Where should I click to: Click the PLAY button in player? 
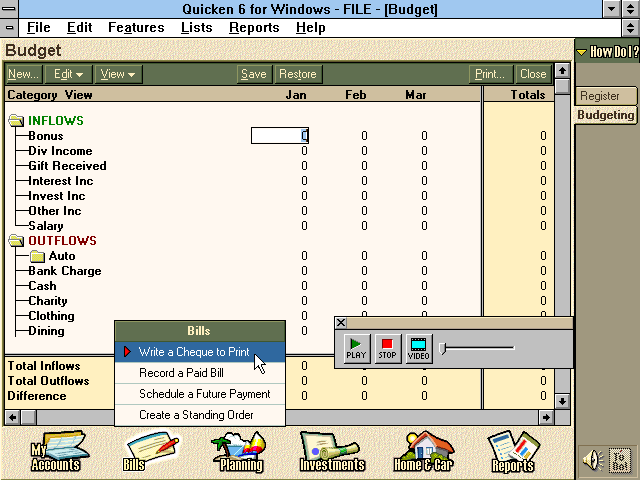click(357, 348)
